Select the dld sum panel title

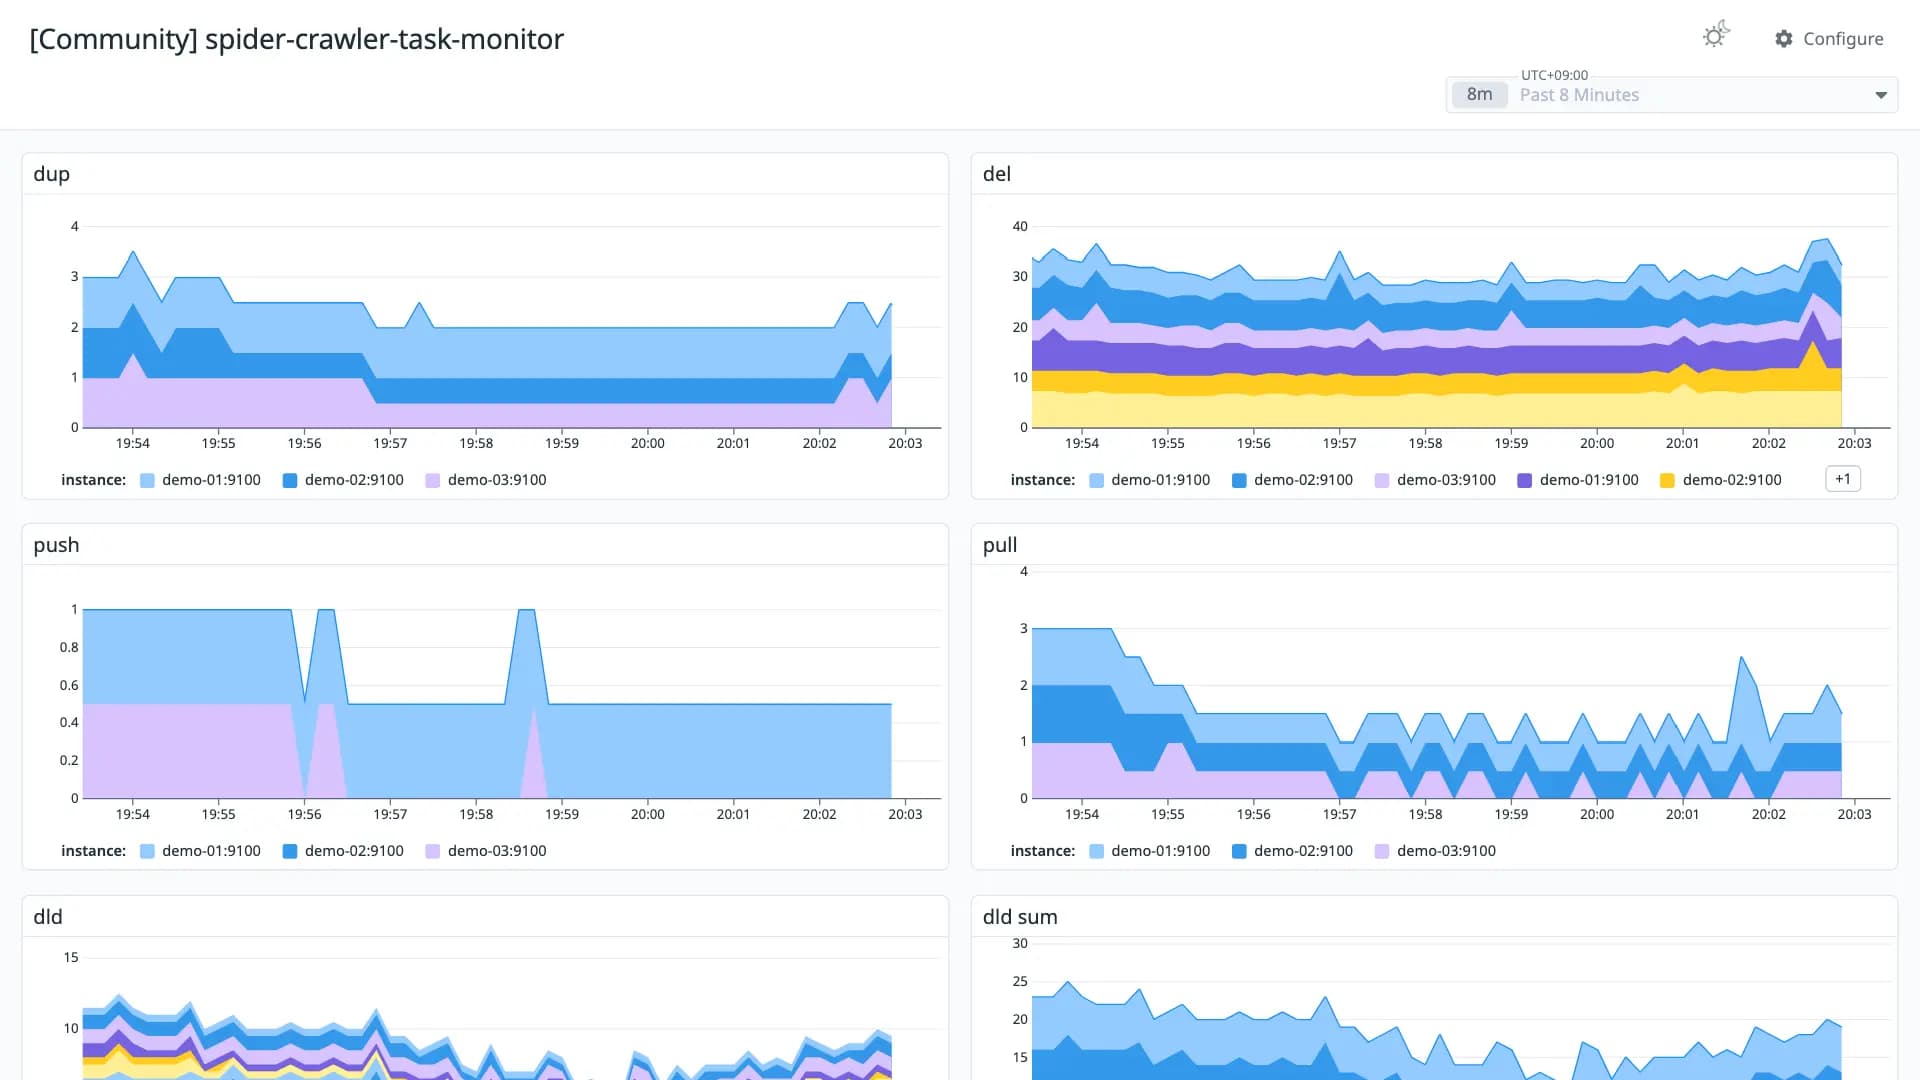coord(1020,917)
